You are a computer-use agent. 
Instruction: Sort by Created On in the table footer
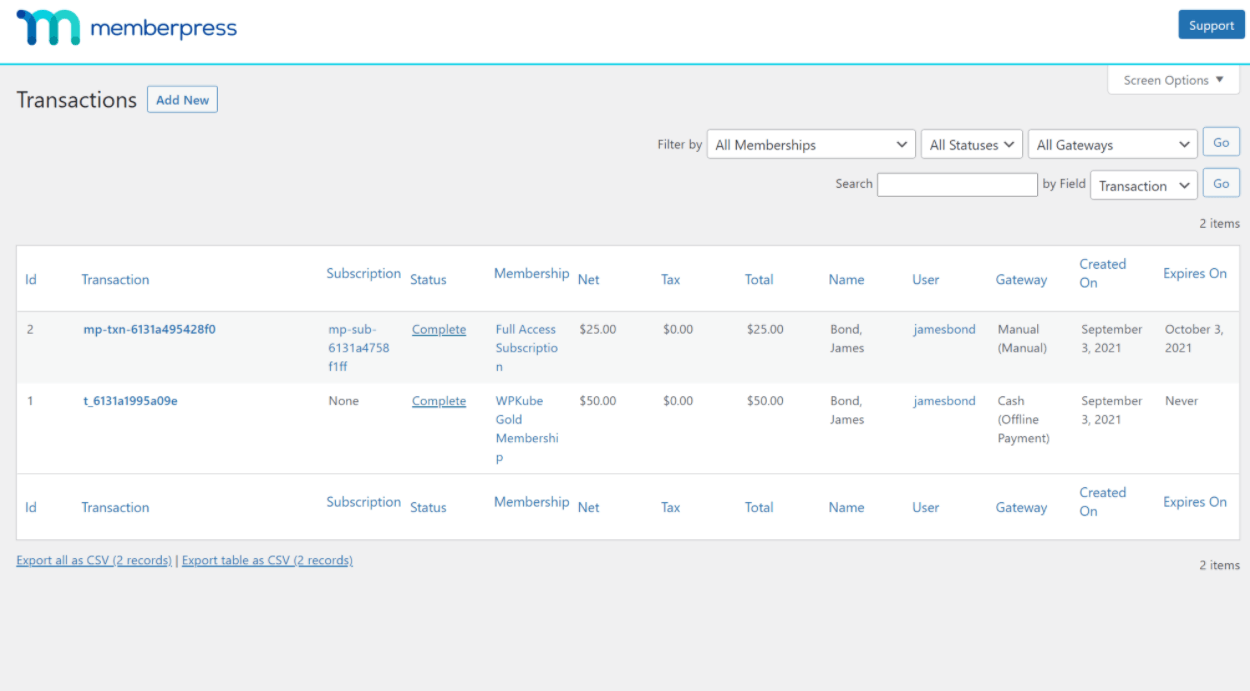(1102, 502)
